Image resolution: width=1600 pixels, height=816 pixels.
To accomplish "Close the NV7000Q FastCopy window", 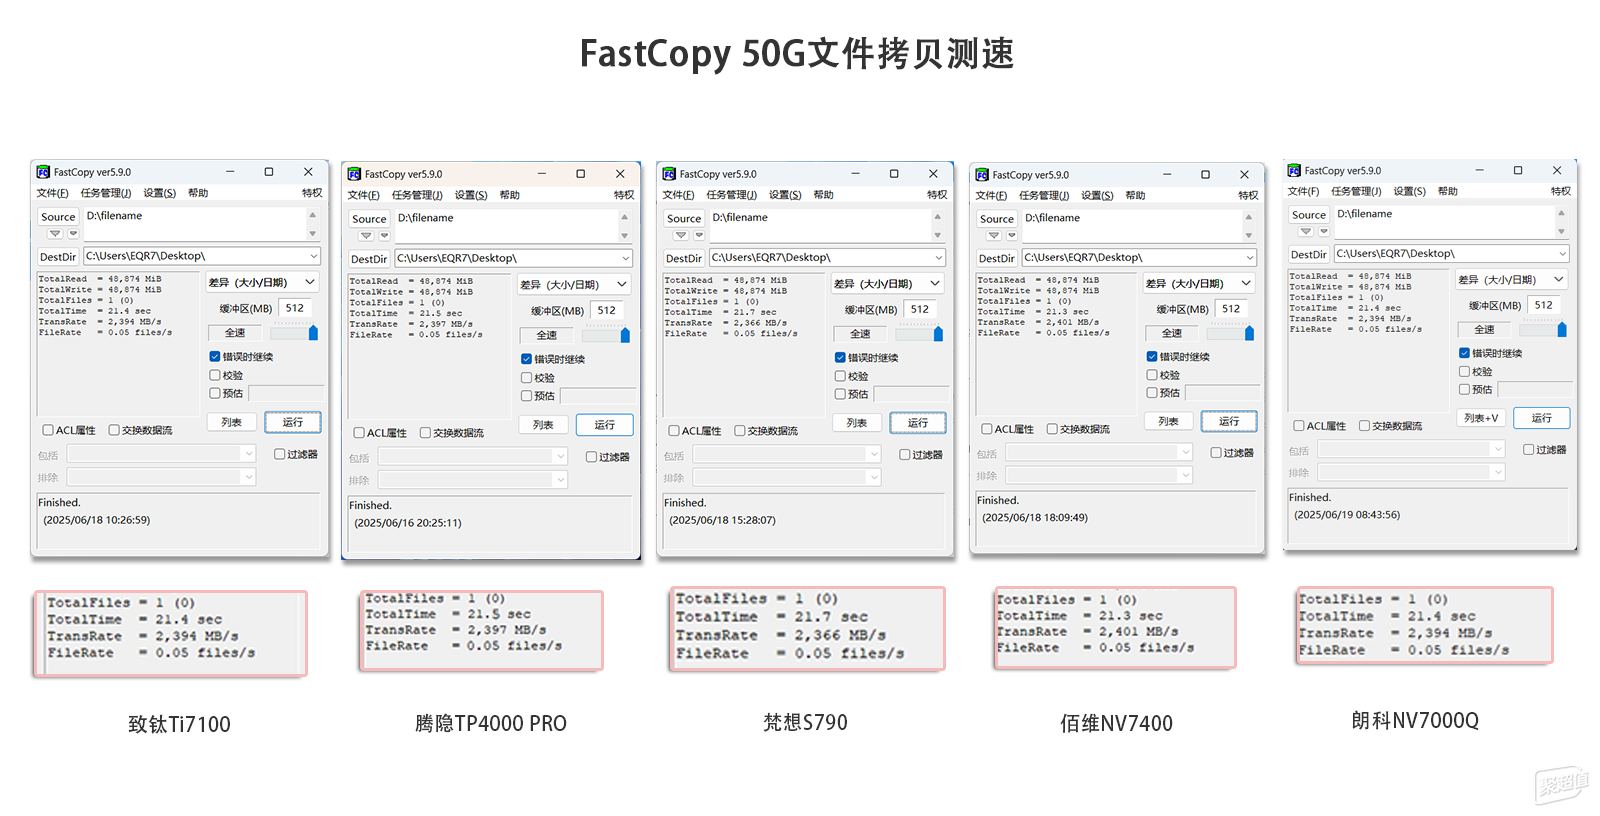I will [1557, 171].
